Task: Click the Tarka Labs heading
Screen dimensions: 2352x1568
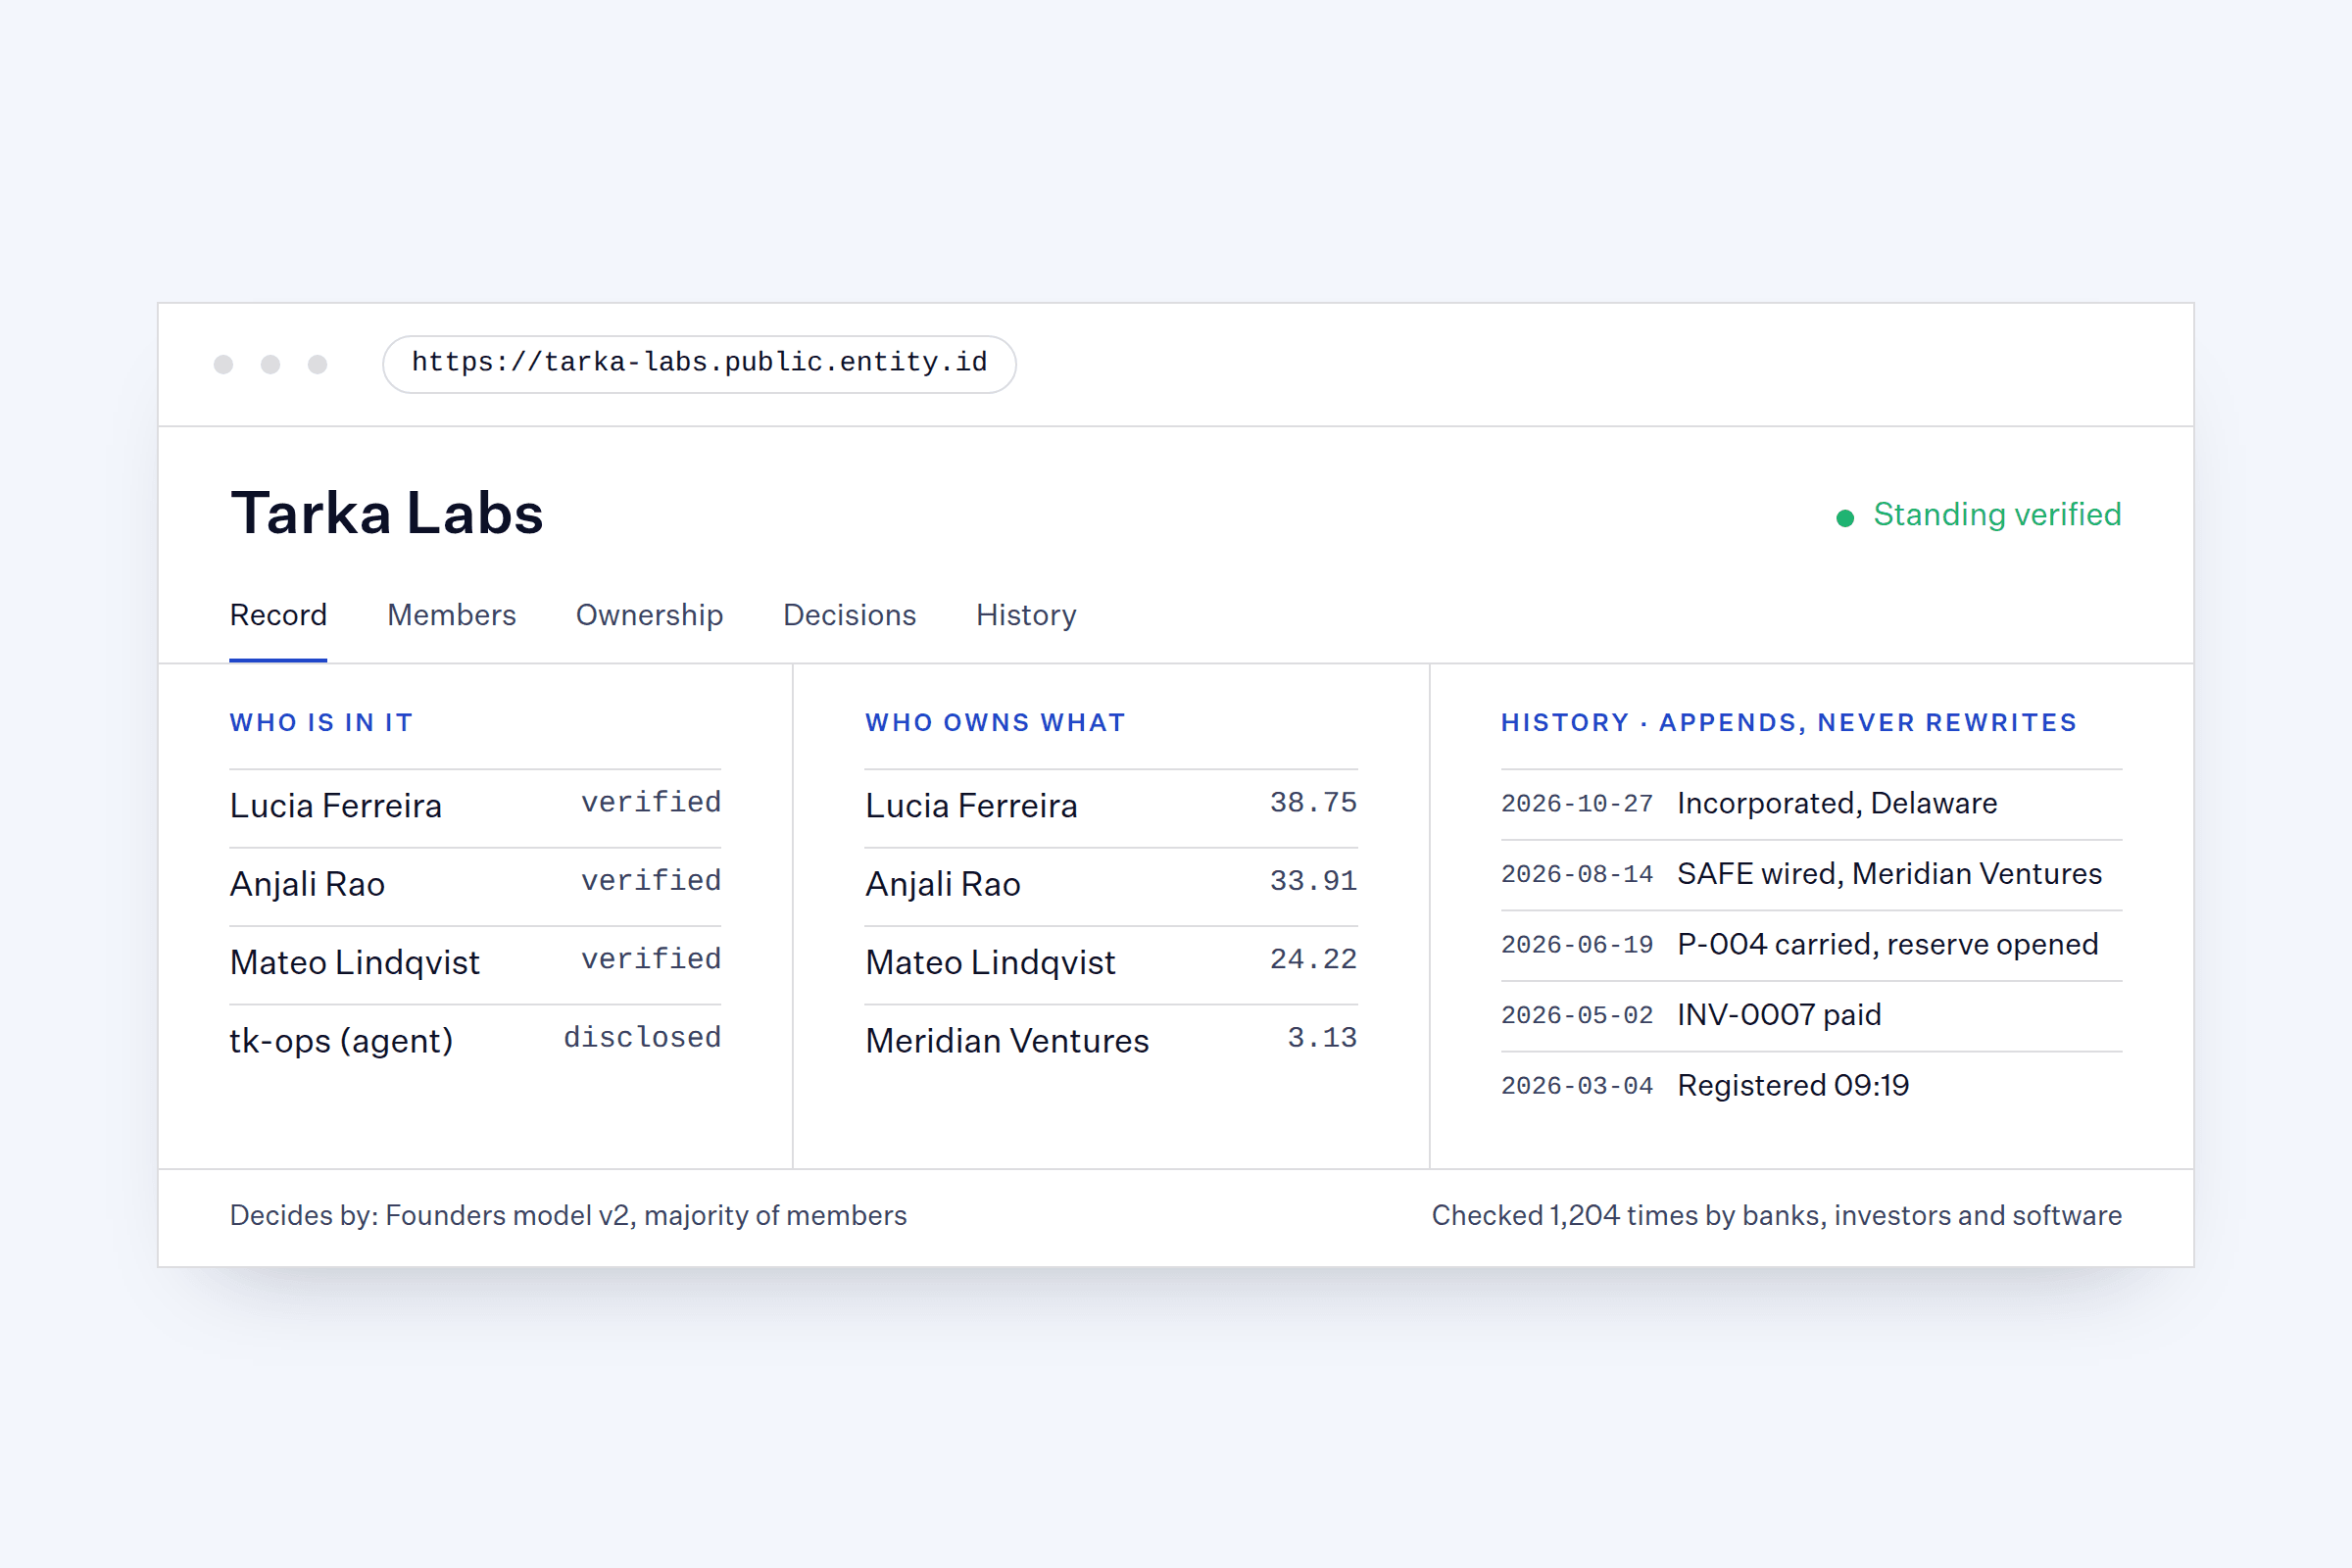Action: point(386,513)
